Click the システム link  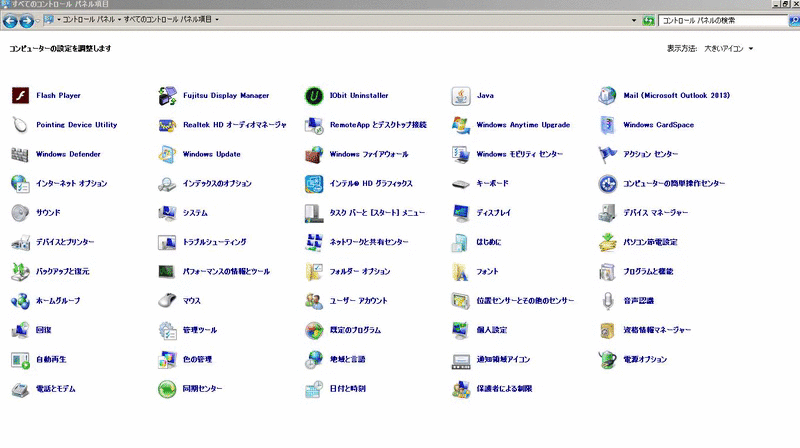(x=195, y=213)
